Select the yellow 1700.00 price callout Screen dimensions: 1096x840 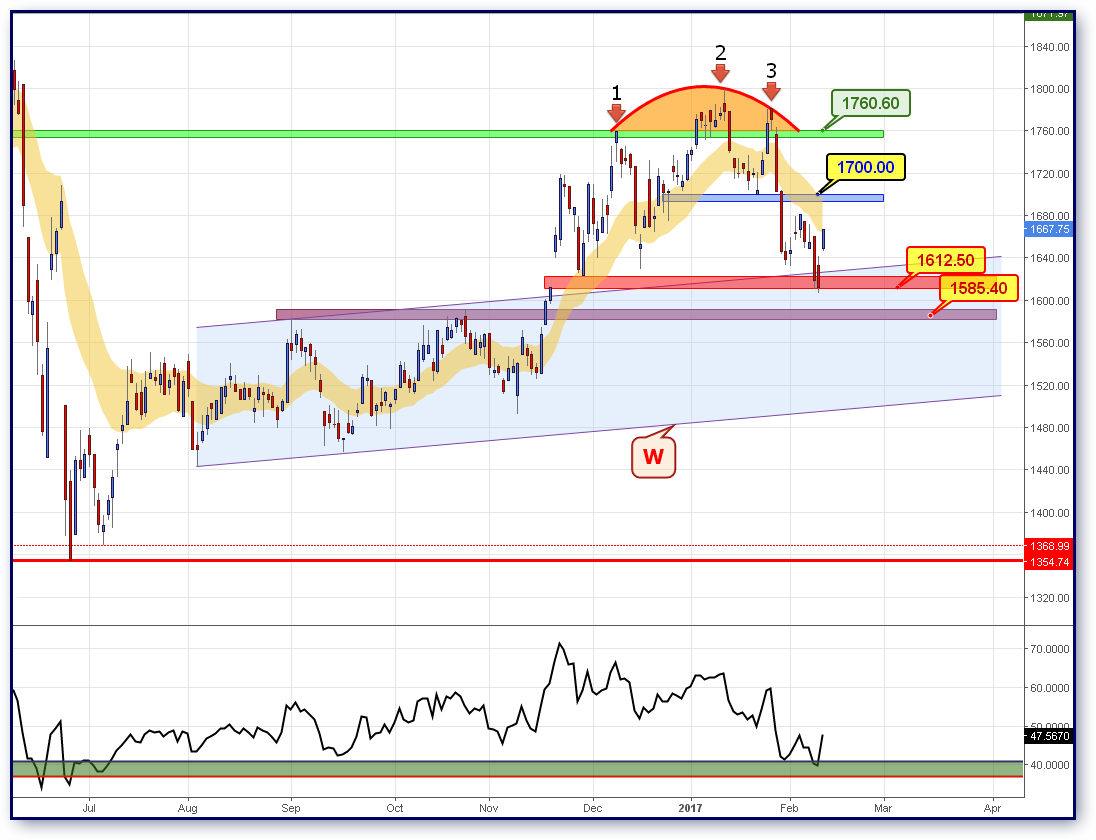point(865,167)
